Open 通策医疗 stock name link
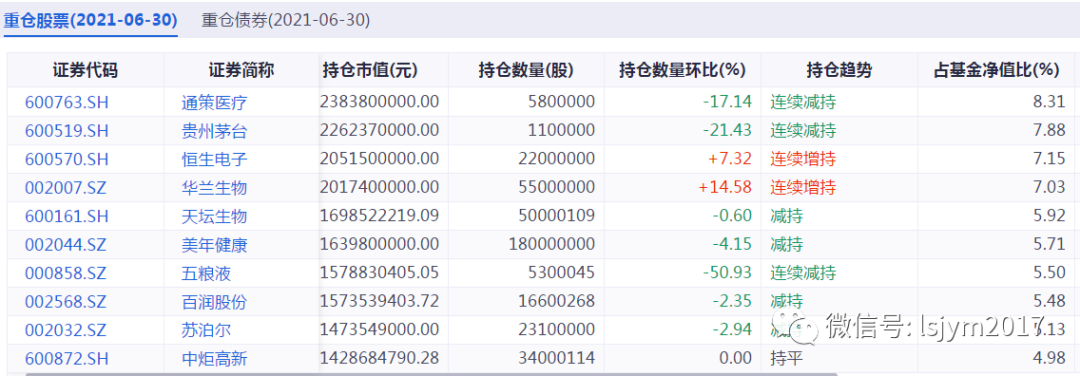 tap(214, 103)
